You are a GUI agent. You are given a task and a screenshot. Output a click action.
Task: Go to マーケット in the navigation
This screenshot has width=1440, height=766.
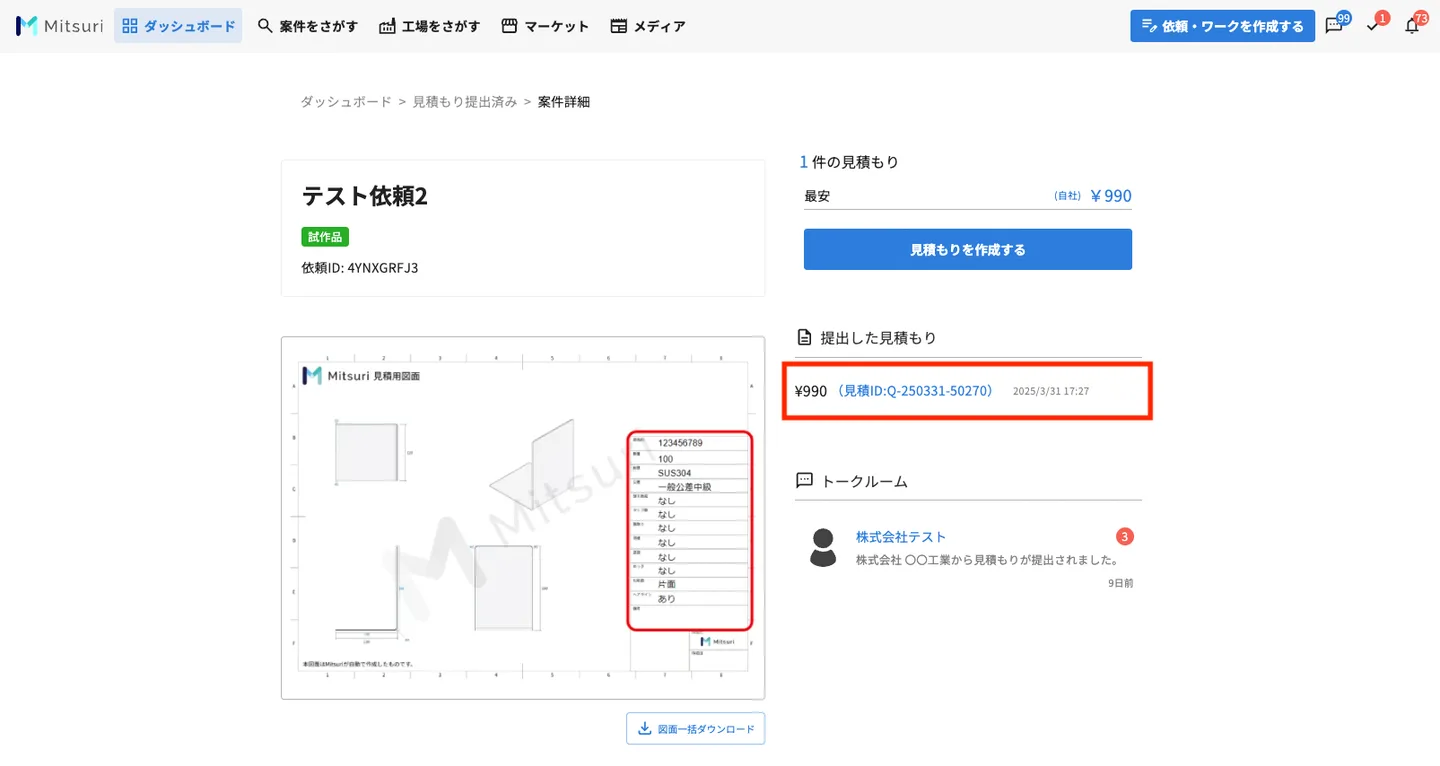(x=545, y=26)
